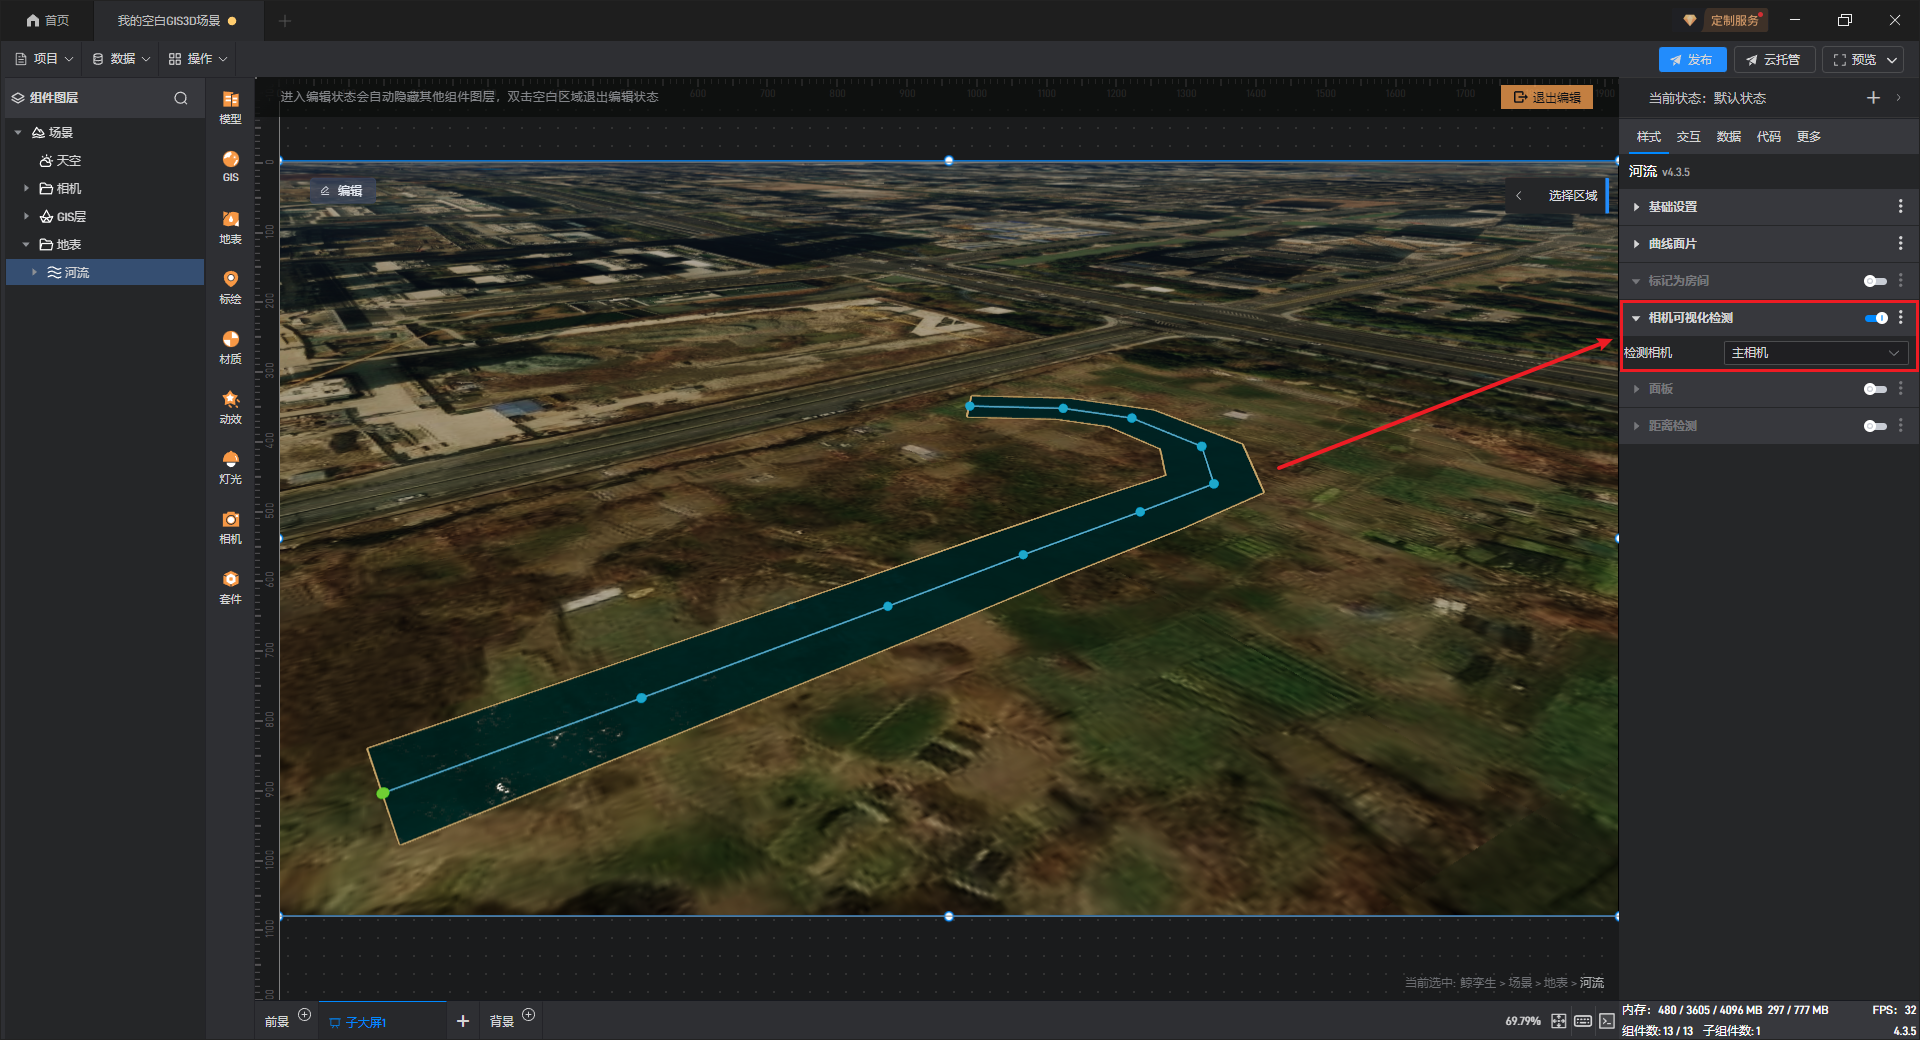Screen dimensions: 1920x1040
Task: Turn on the 距离检测 toggle
Action: point(1875,426)
